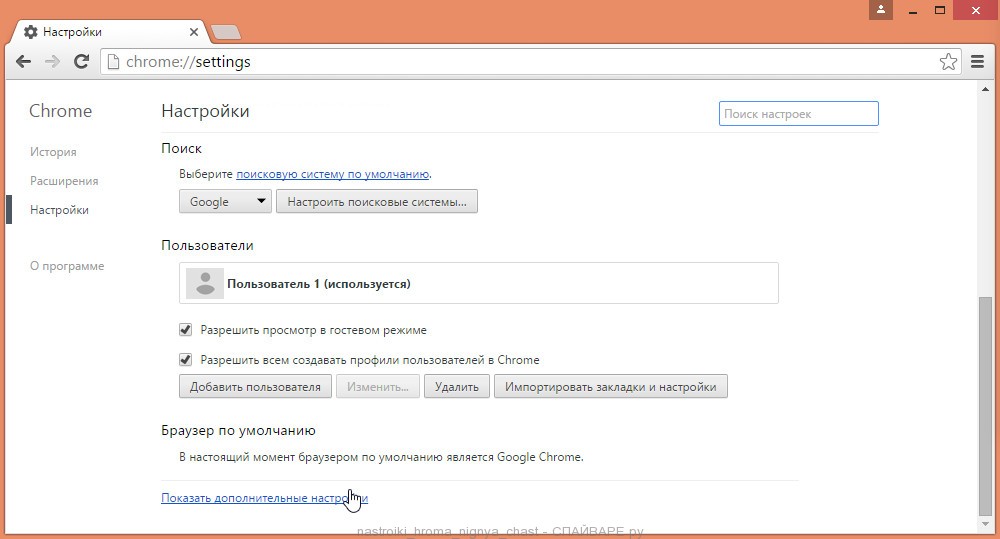Open История in the sidebar

53,152
